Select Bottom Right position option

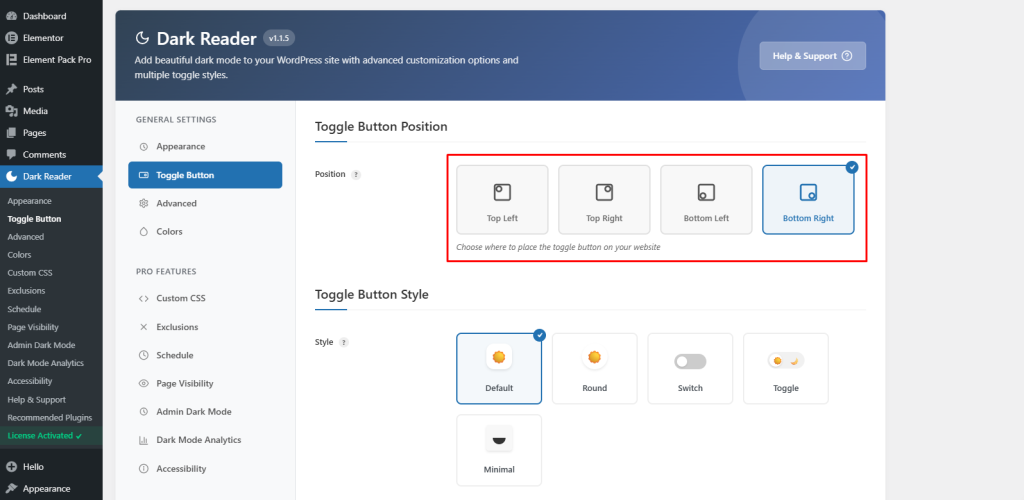(808, 200)
